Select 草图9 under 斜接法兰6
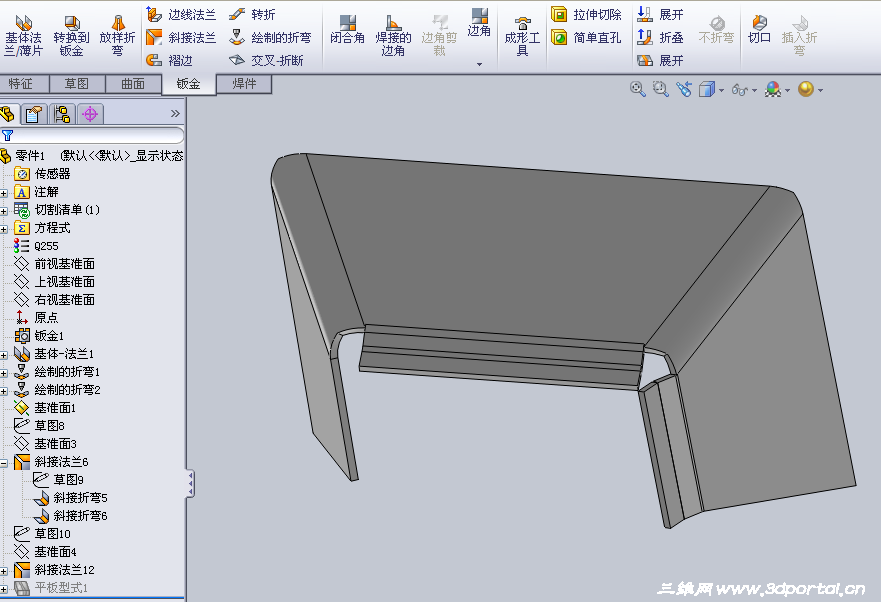This screenshot has width=881, height=602. click(x=58, y=479)
